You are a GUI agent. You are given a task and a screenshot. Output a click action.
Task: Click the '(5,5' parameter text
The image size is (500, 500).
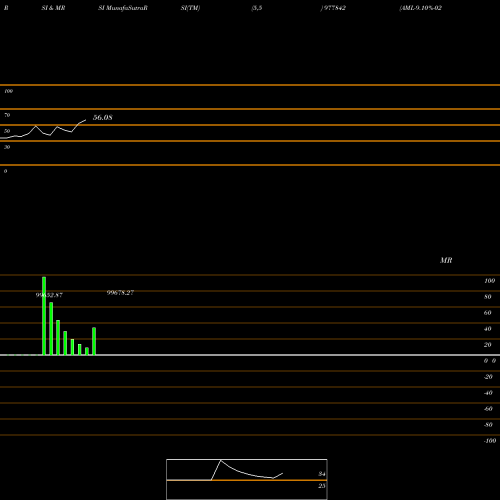[257, 8]
